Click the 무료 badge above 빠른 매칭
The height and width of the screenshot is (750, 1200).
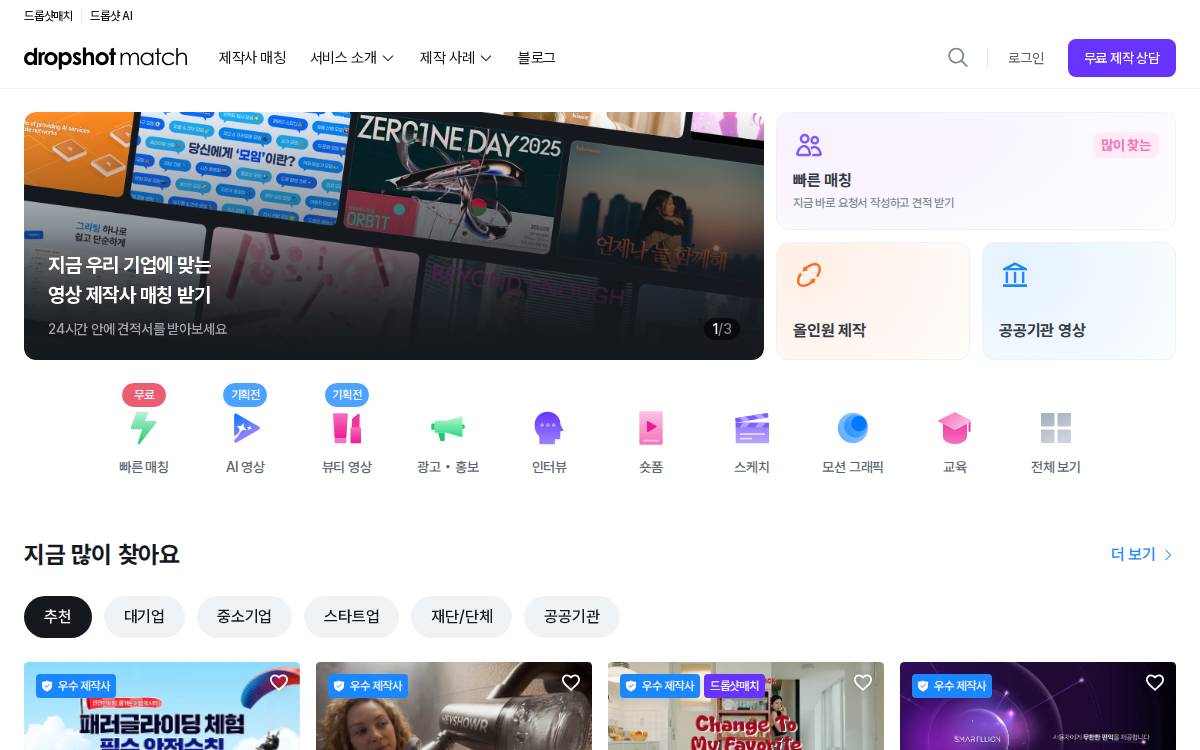(x=144, y=395)
